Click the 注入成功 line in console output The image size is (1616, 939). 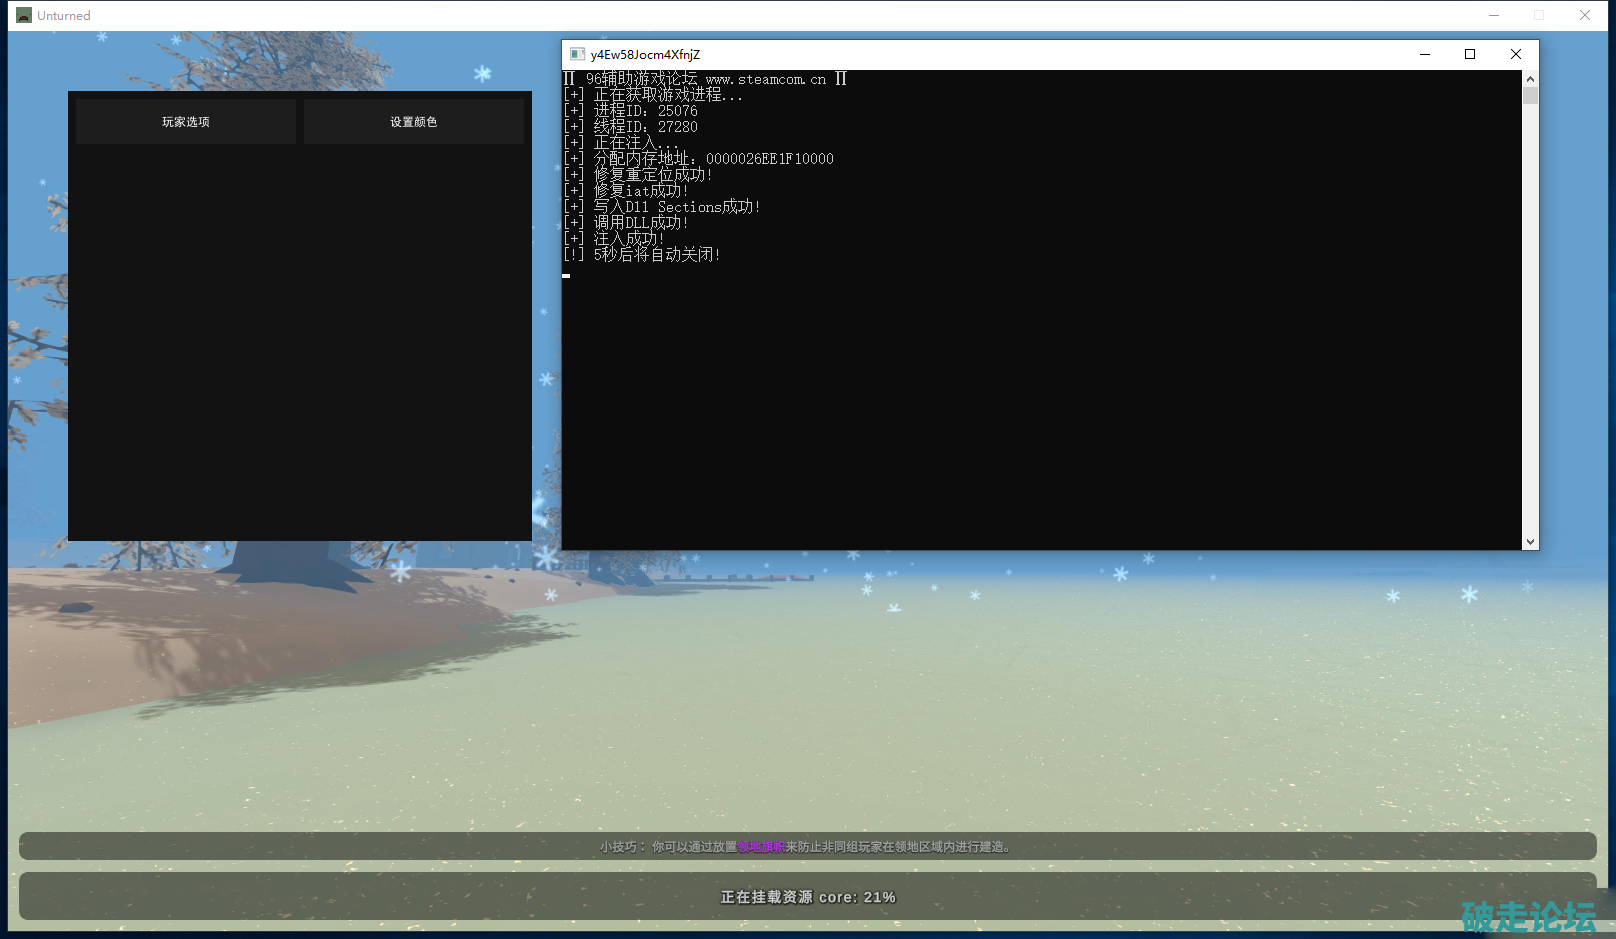pos(628,239)
